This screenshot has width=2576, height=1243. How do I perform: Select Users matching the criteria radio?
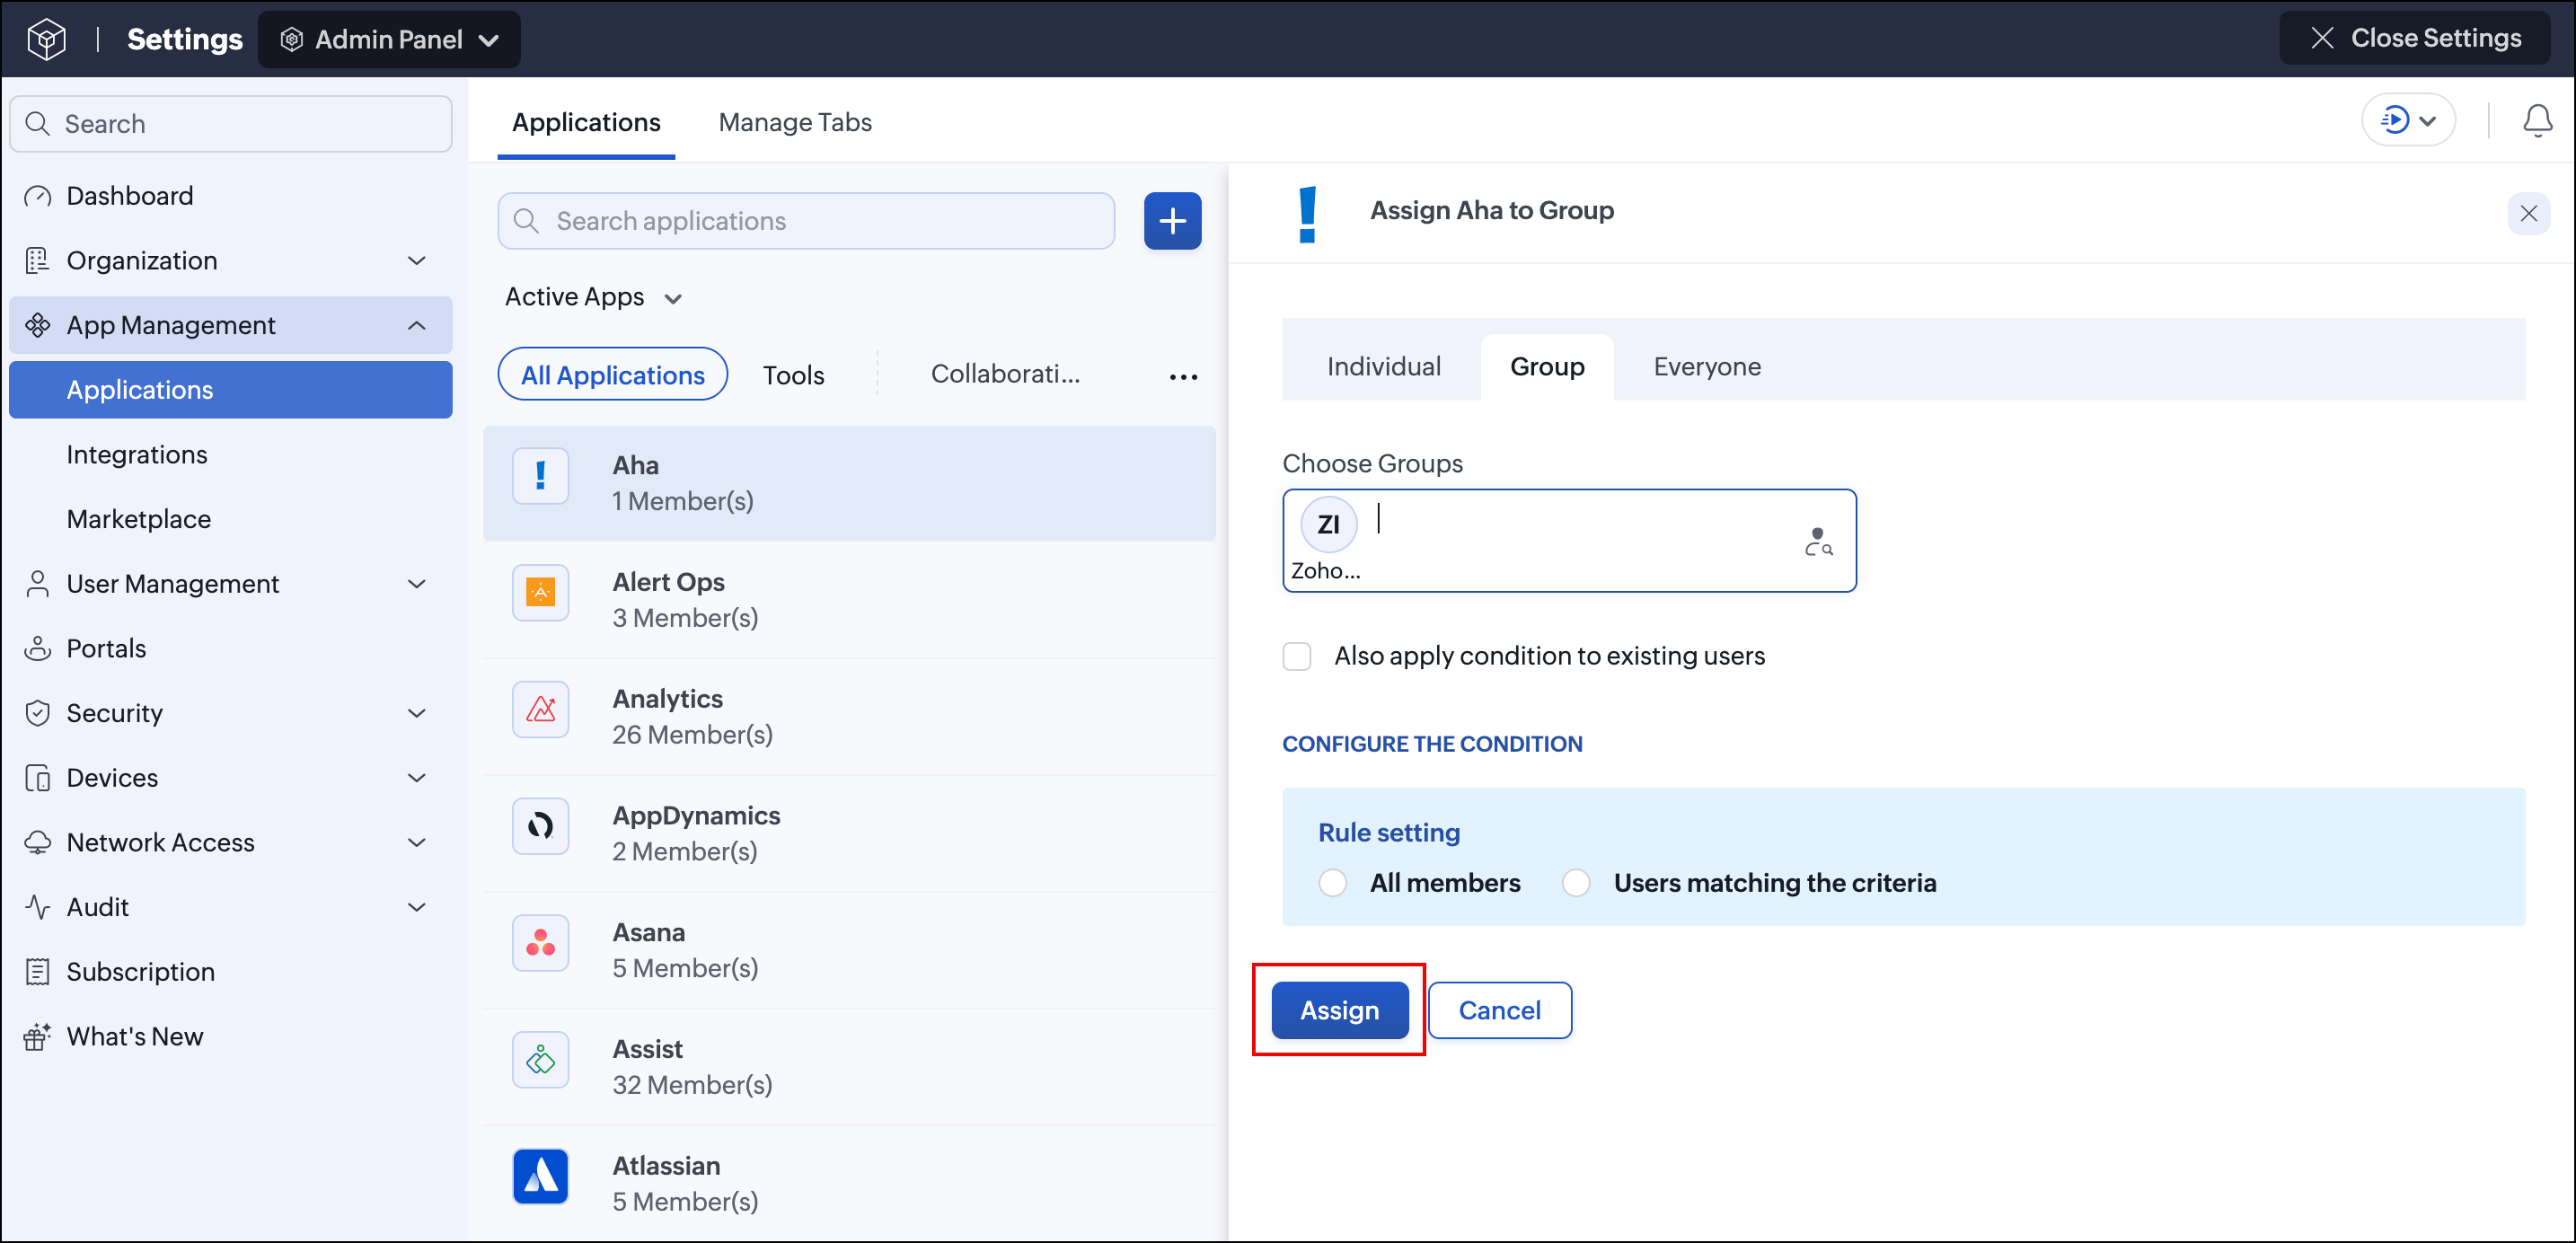tap(1576, 883)
